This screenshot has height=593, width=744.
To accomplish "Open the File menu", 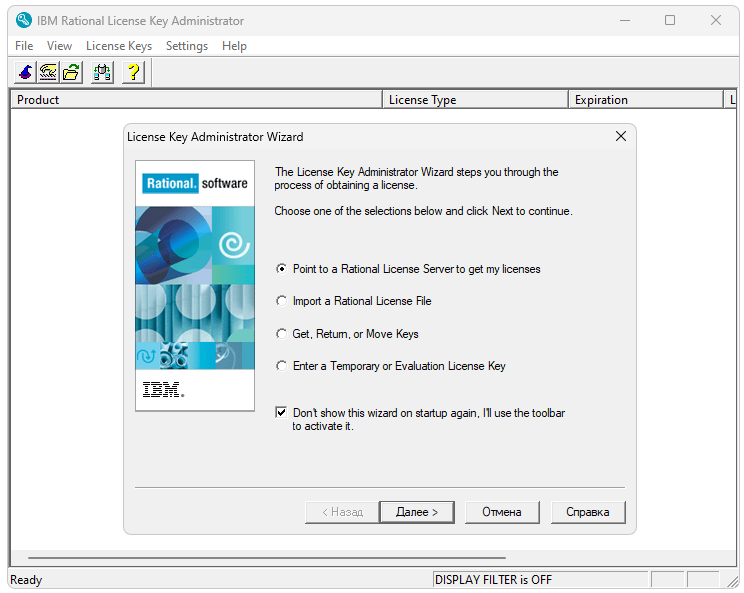I will [24, 46].
